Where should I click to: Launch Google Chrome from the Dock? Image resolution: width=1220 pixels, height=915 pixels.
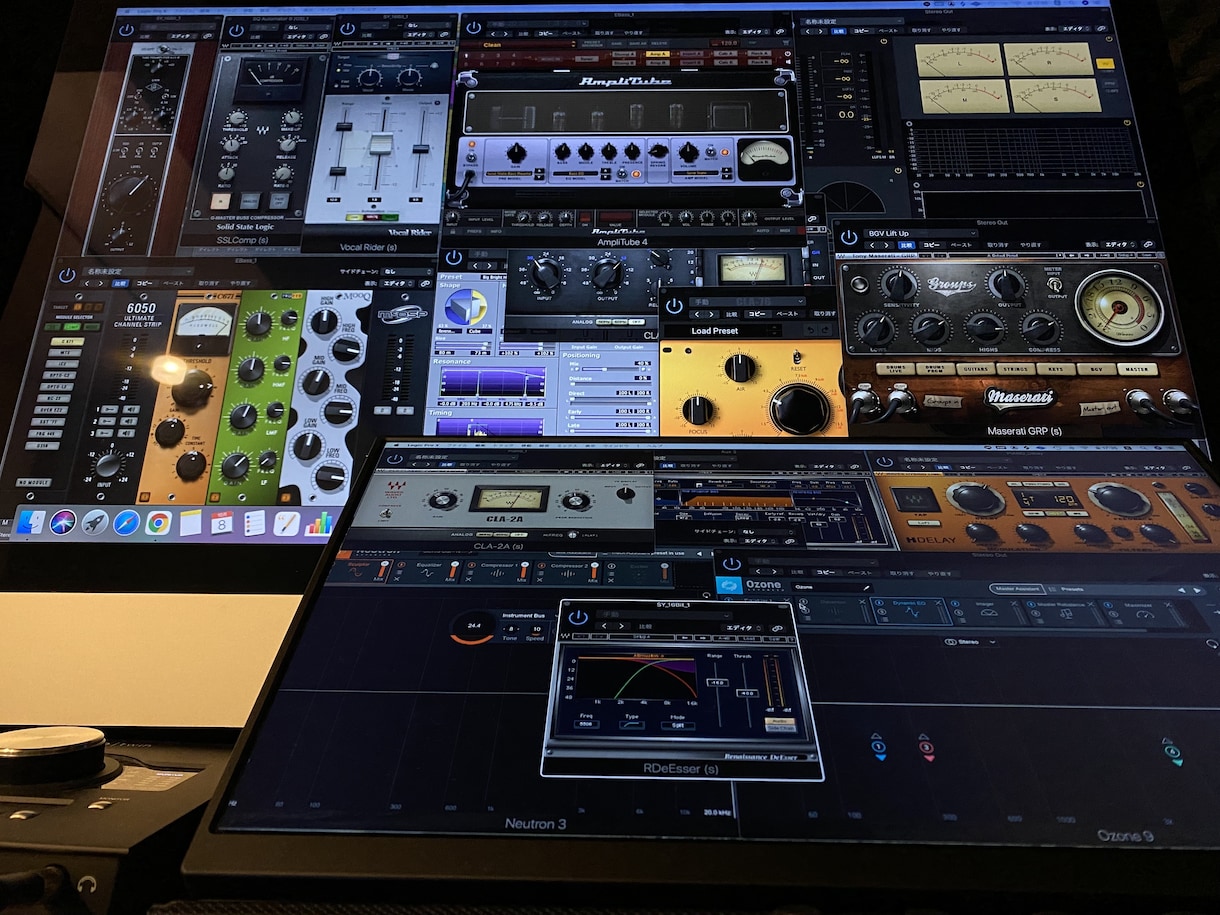click(158, 522)
